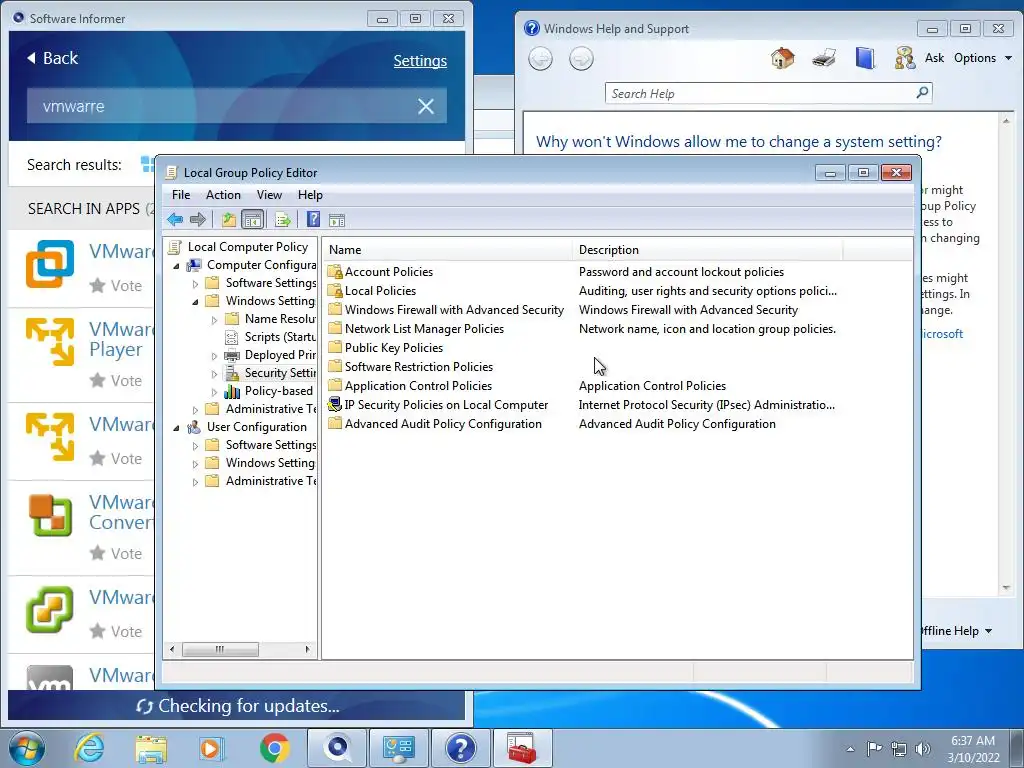The height and width of the screenshot is (768, 1024).
Task: Open the Offline Help dropdown
Action: point(956,631)
